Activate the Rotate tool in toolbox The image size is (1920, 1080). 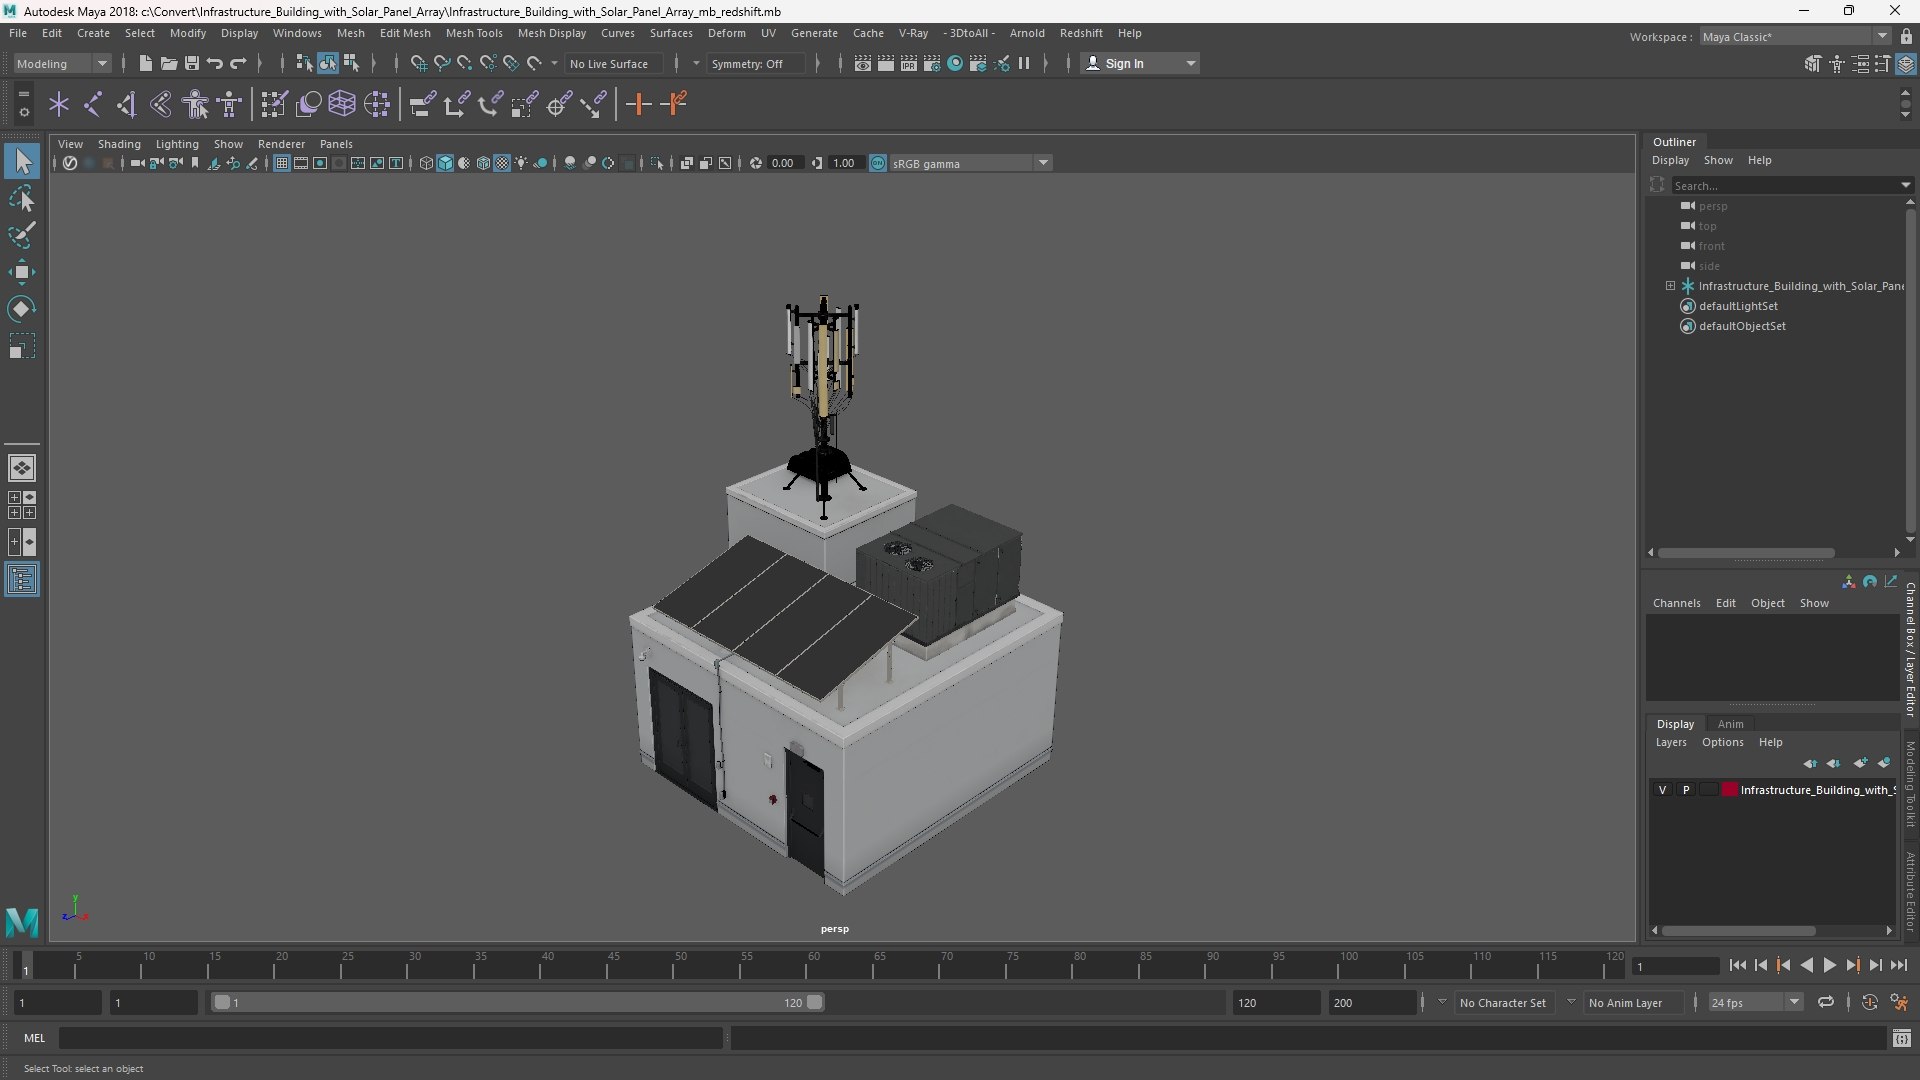(22, 309)
